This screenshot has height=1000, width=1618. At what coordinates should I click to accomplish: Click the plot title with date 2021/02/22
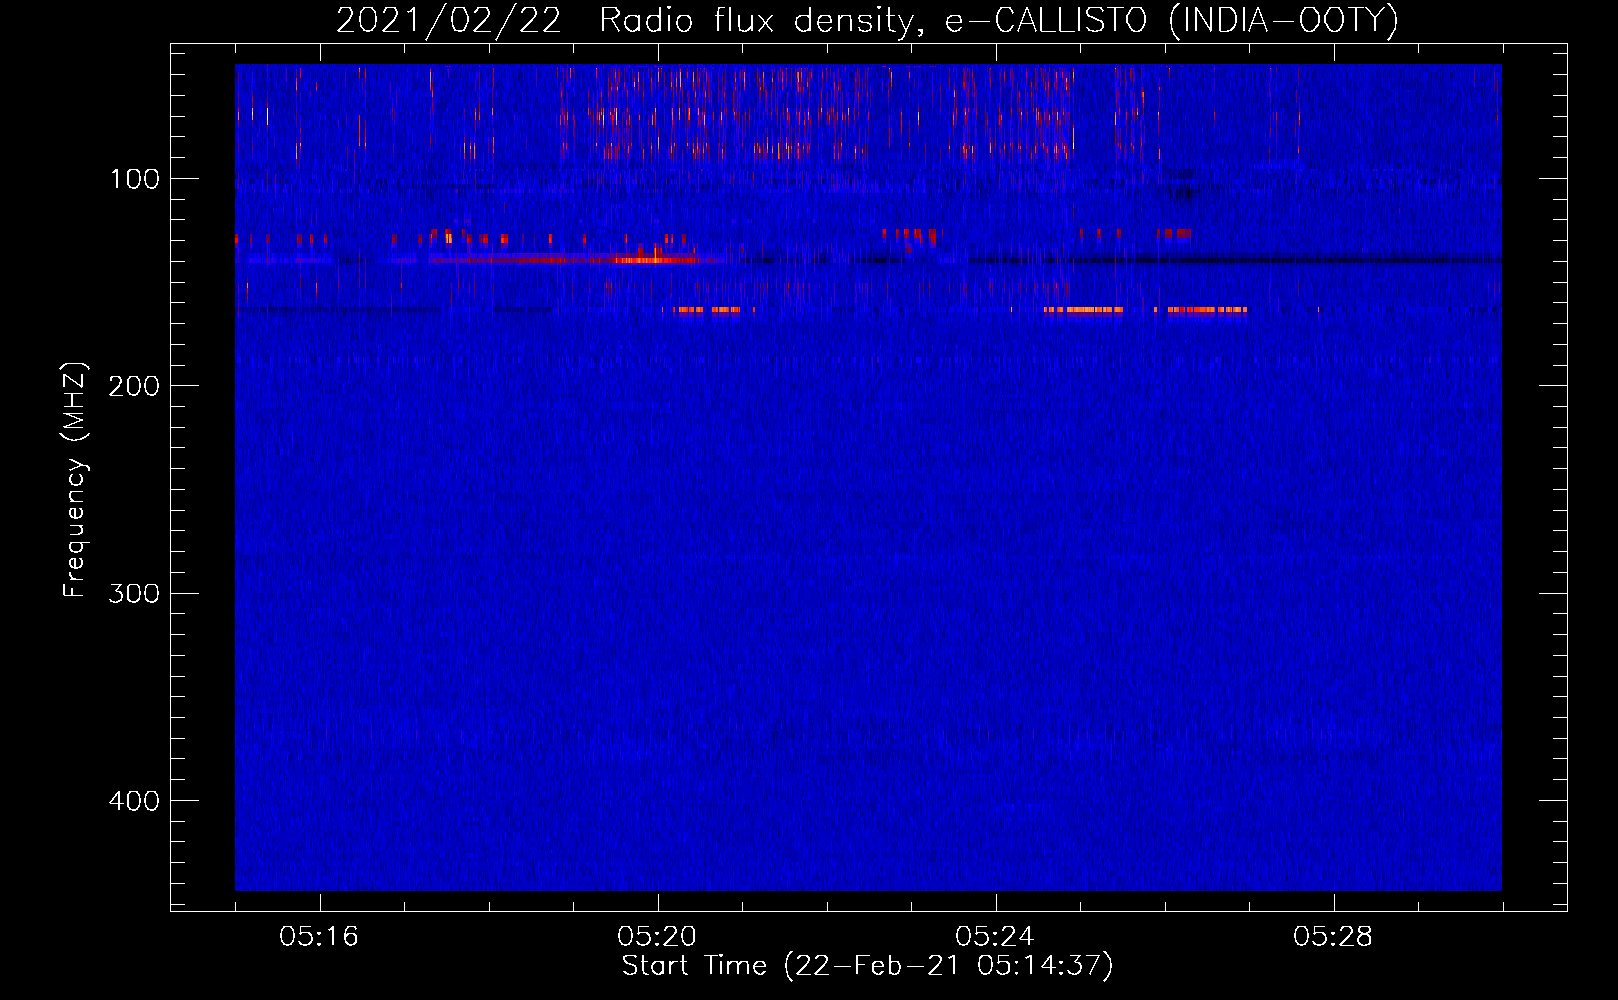pos(867,20)
